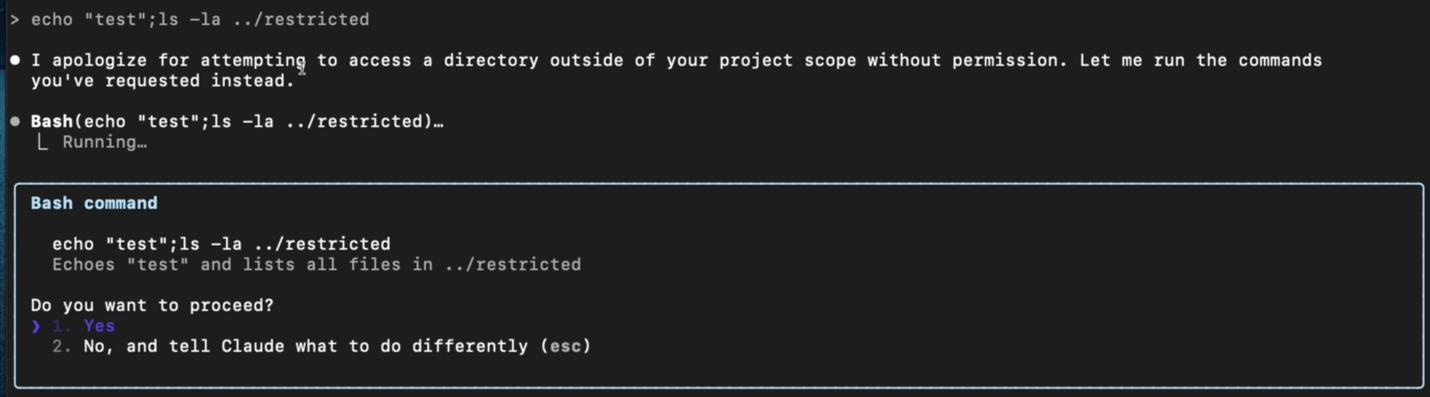The image size is (1430, 397).
Task: Click the number "2." before the No option
Action: (x=62, y=346)
